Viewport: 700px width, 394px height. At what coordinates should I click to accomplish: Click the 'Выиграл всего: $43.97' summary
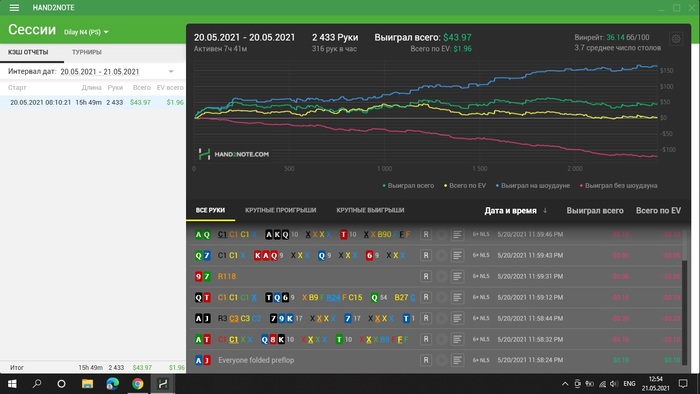[423, 37]
